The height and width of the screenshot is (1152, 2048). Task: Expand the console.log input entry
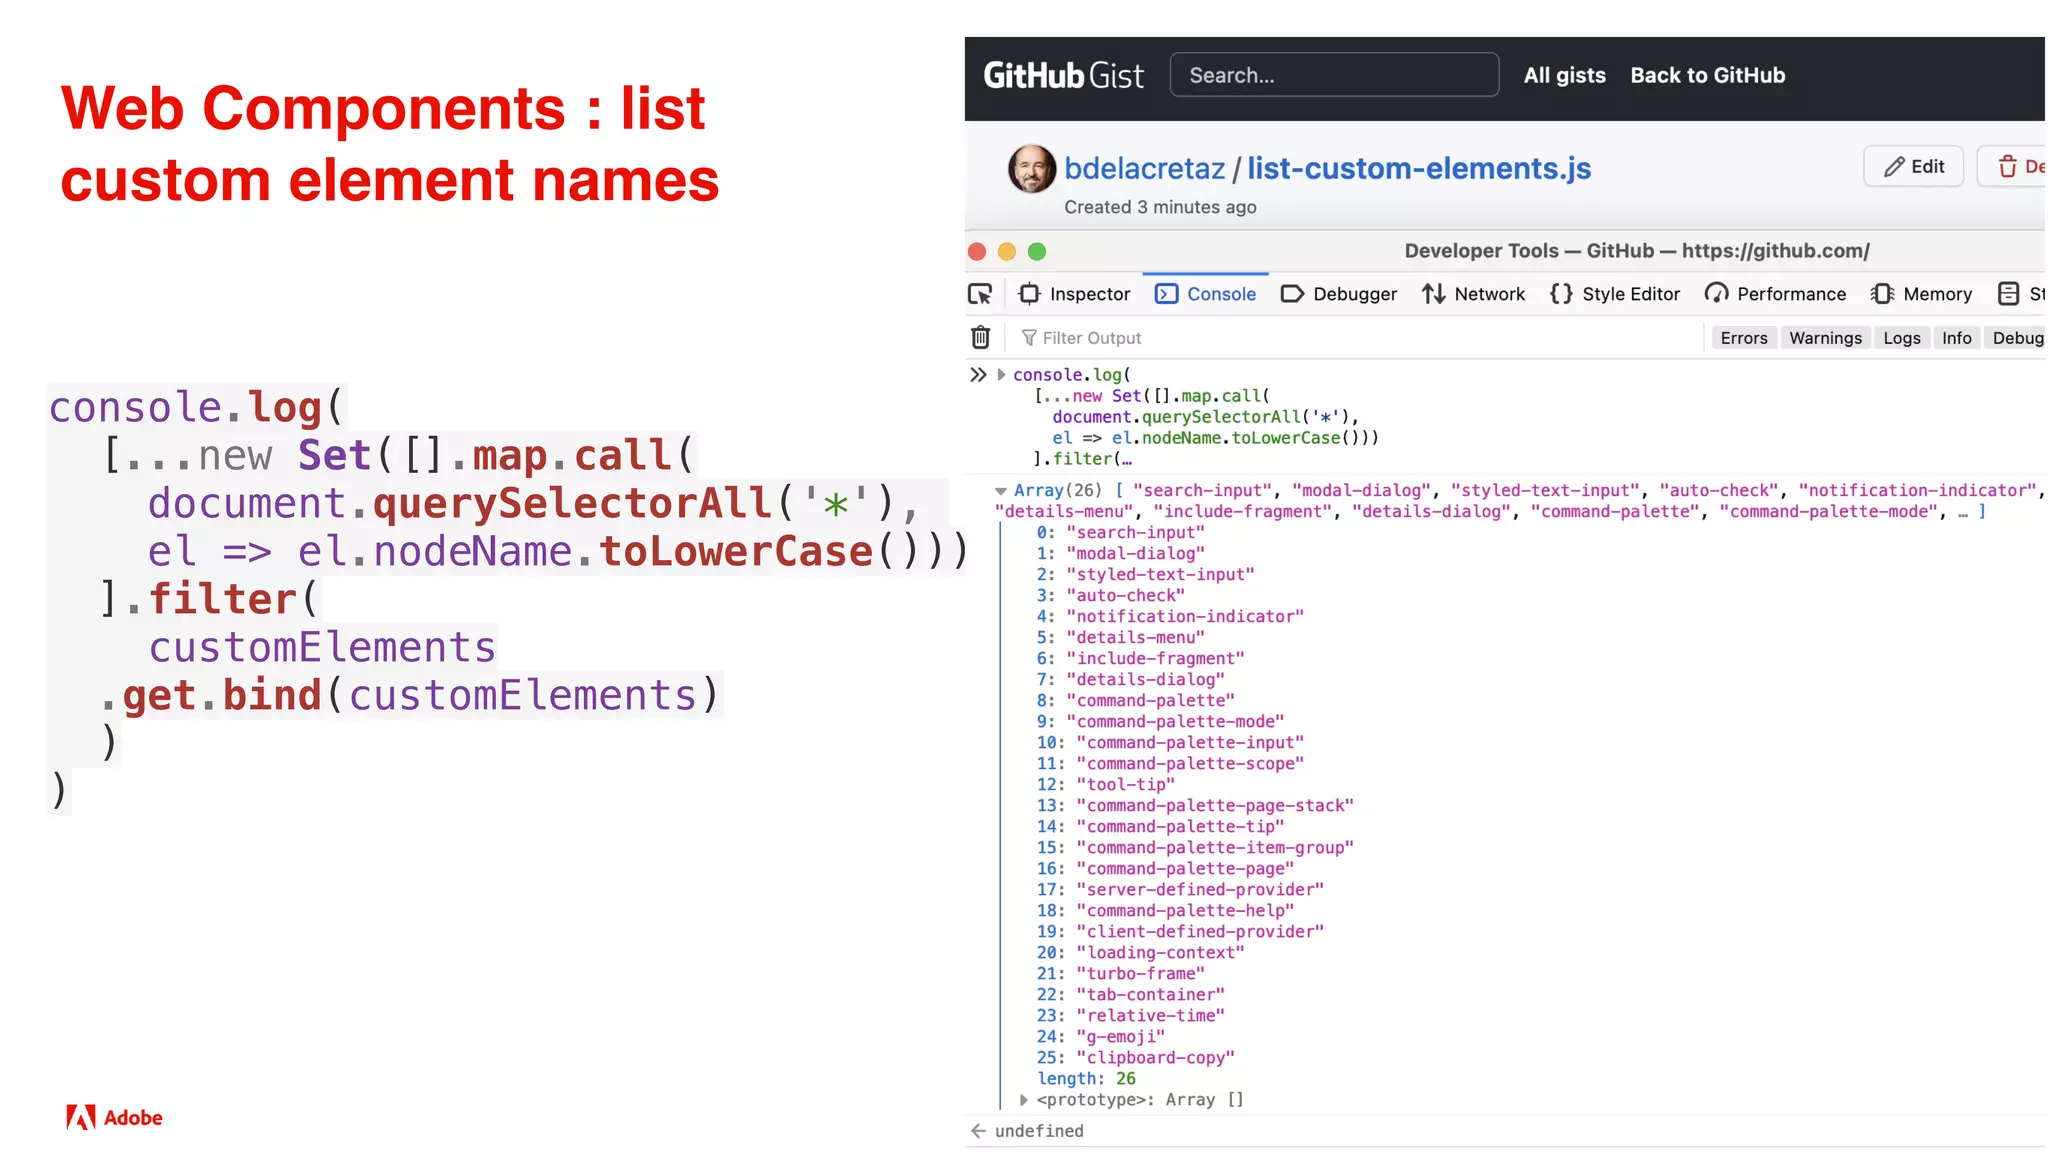(1001, 375)
